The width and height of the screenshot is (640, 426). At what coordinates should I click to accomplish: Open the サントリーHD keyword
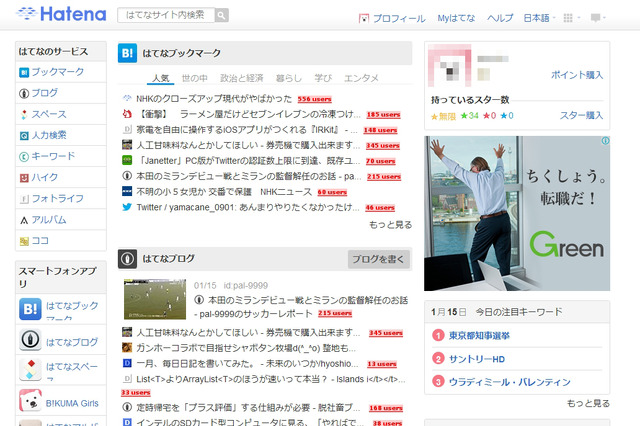(477, 359)
